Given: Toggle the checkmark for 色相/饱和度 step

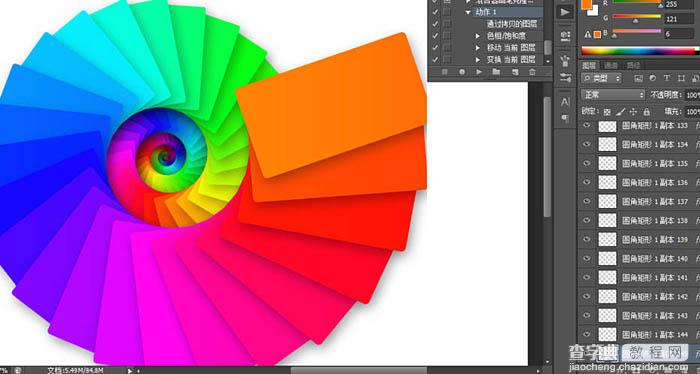Looking at the screenshot, I should pos(435,36).
